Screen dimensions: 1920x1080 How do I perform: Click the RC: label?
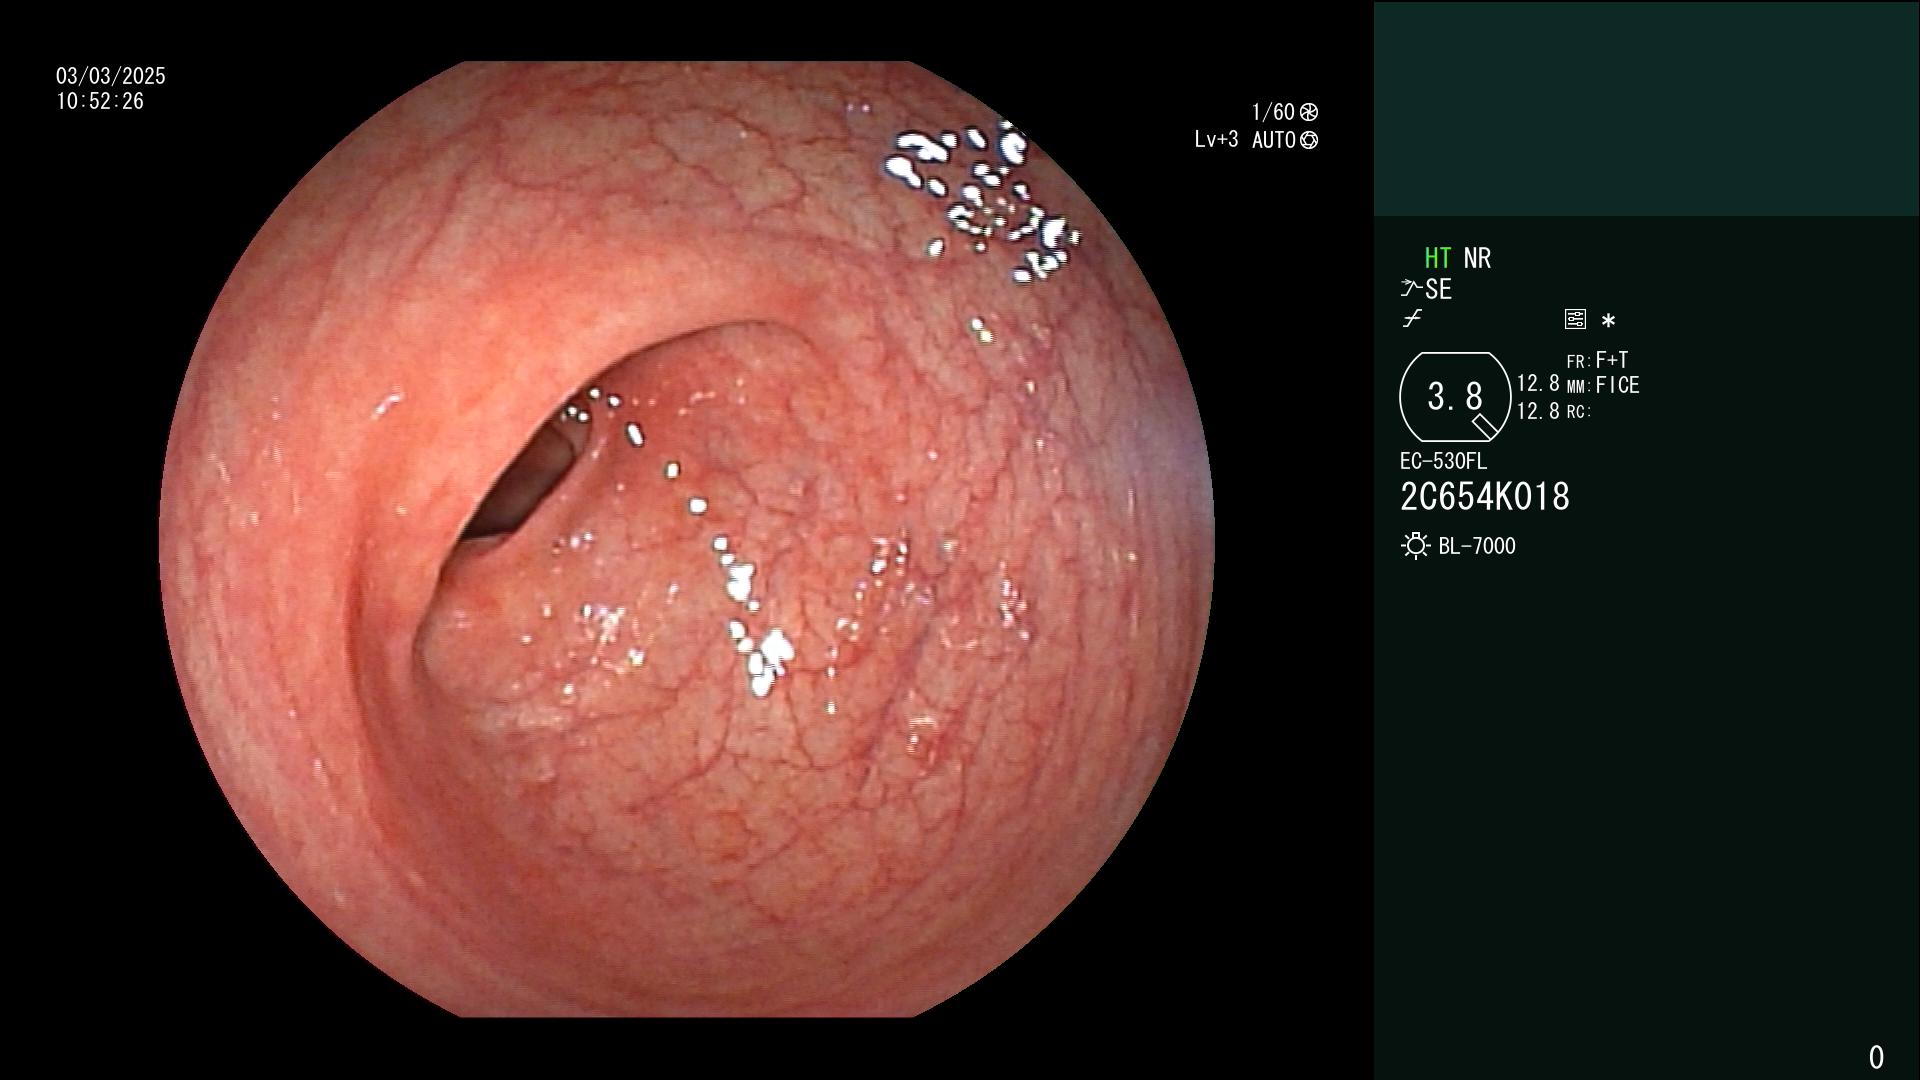point(1579,411)
